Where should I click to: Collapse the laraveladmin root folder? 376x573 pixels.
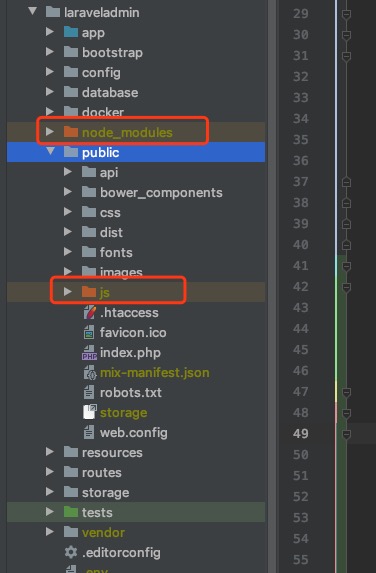coord(33,11)
